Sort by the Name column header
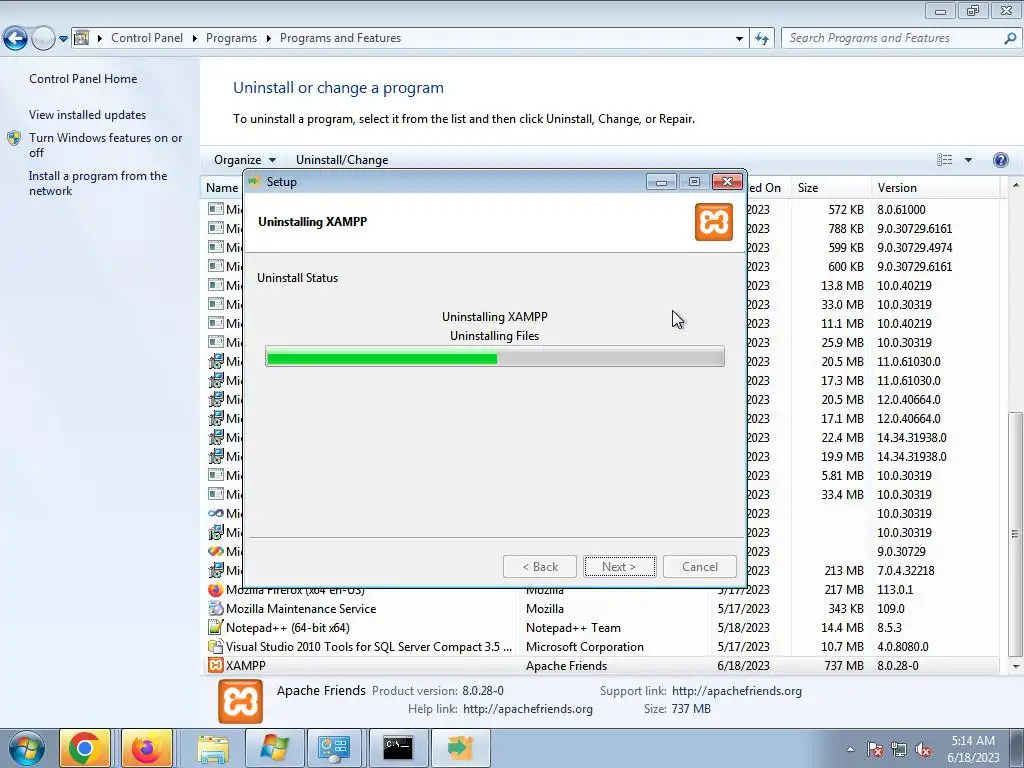The image size is (1024, 768). click(x=222, y=187)
